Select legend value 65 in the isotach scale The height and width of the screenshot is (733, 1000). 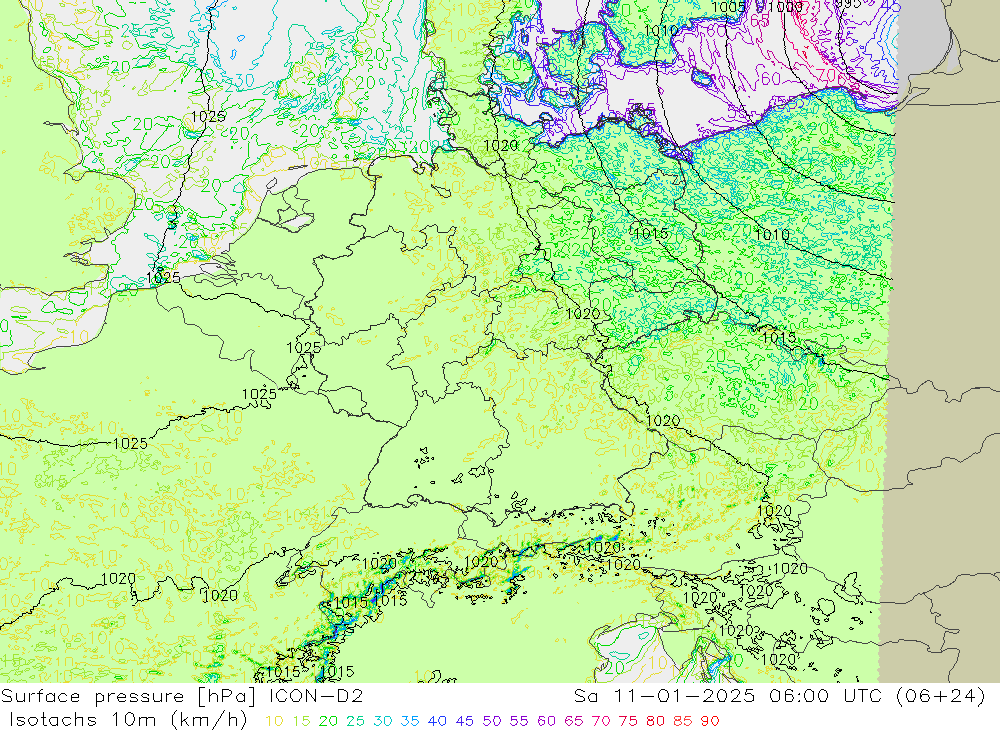pyautogui.click(x=574, y=721)
